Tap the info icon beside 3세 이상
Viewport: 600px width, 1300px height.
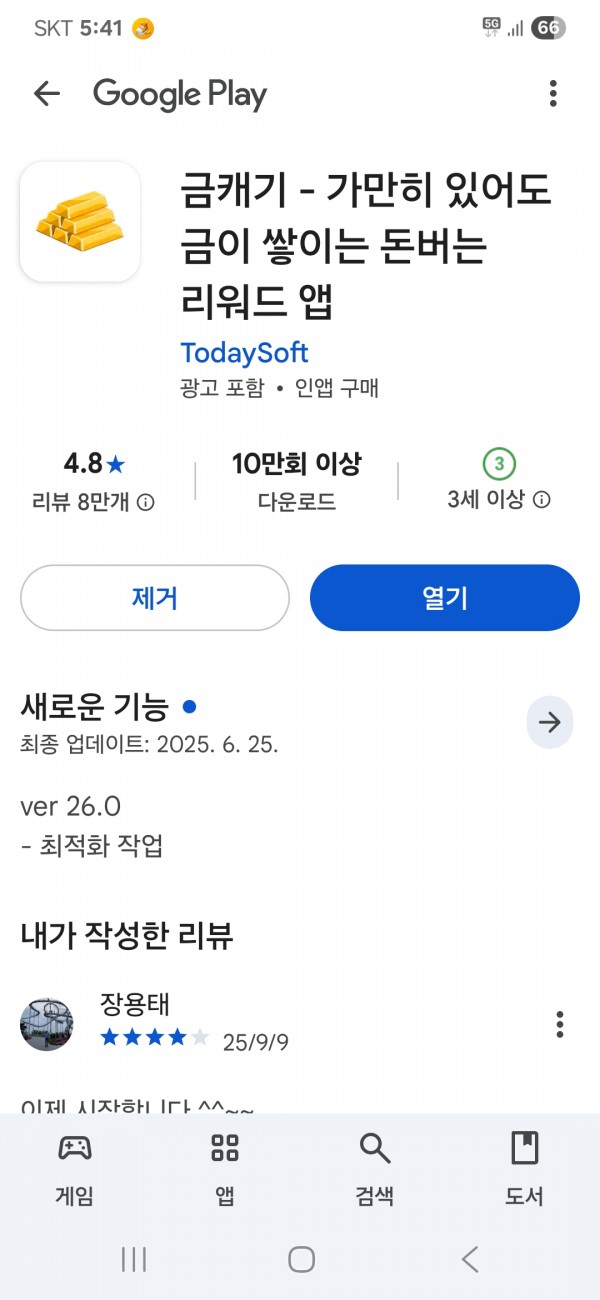click(541, 500)
